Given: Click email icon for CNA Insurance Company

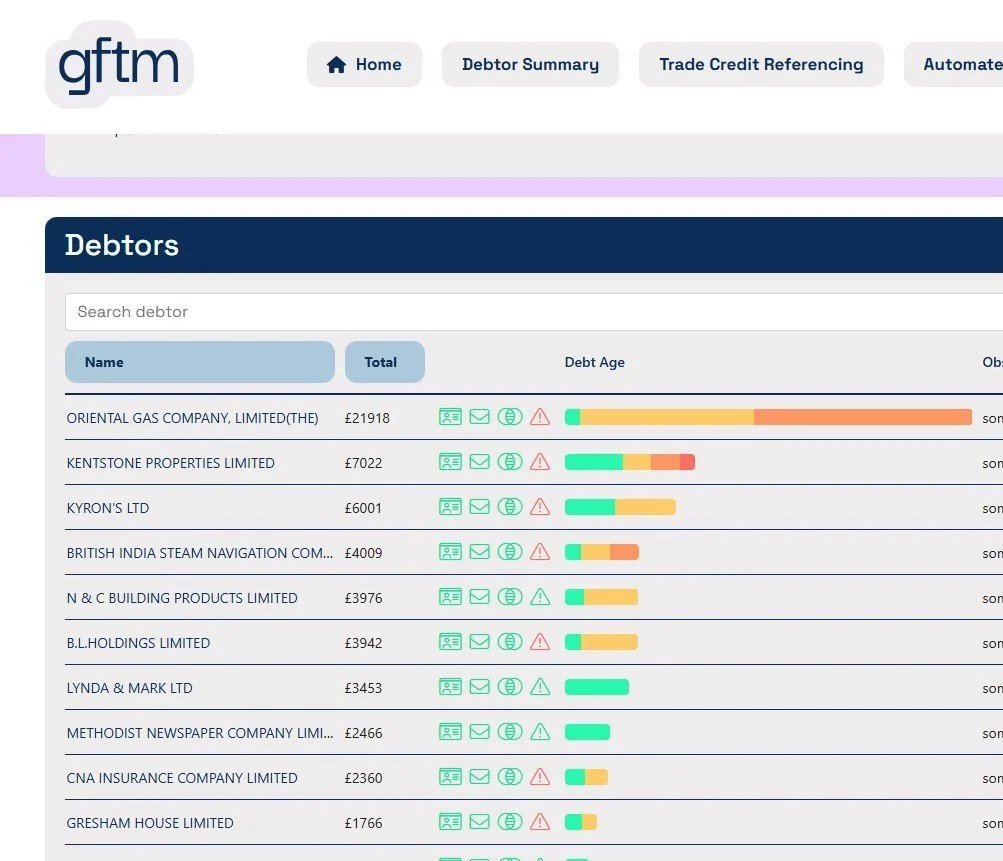Looking at the screenshot, I should [480, 777].
